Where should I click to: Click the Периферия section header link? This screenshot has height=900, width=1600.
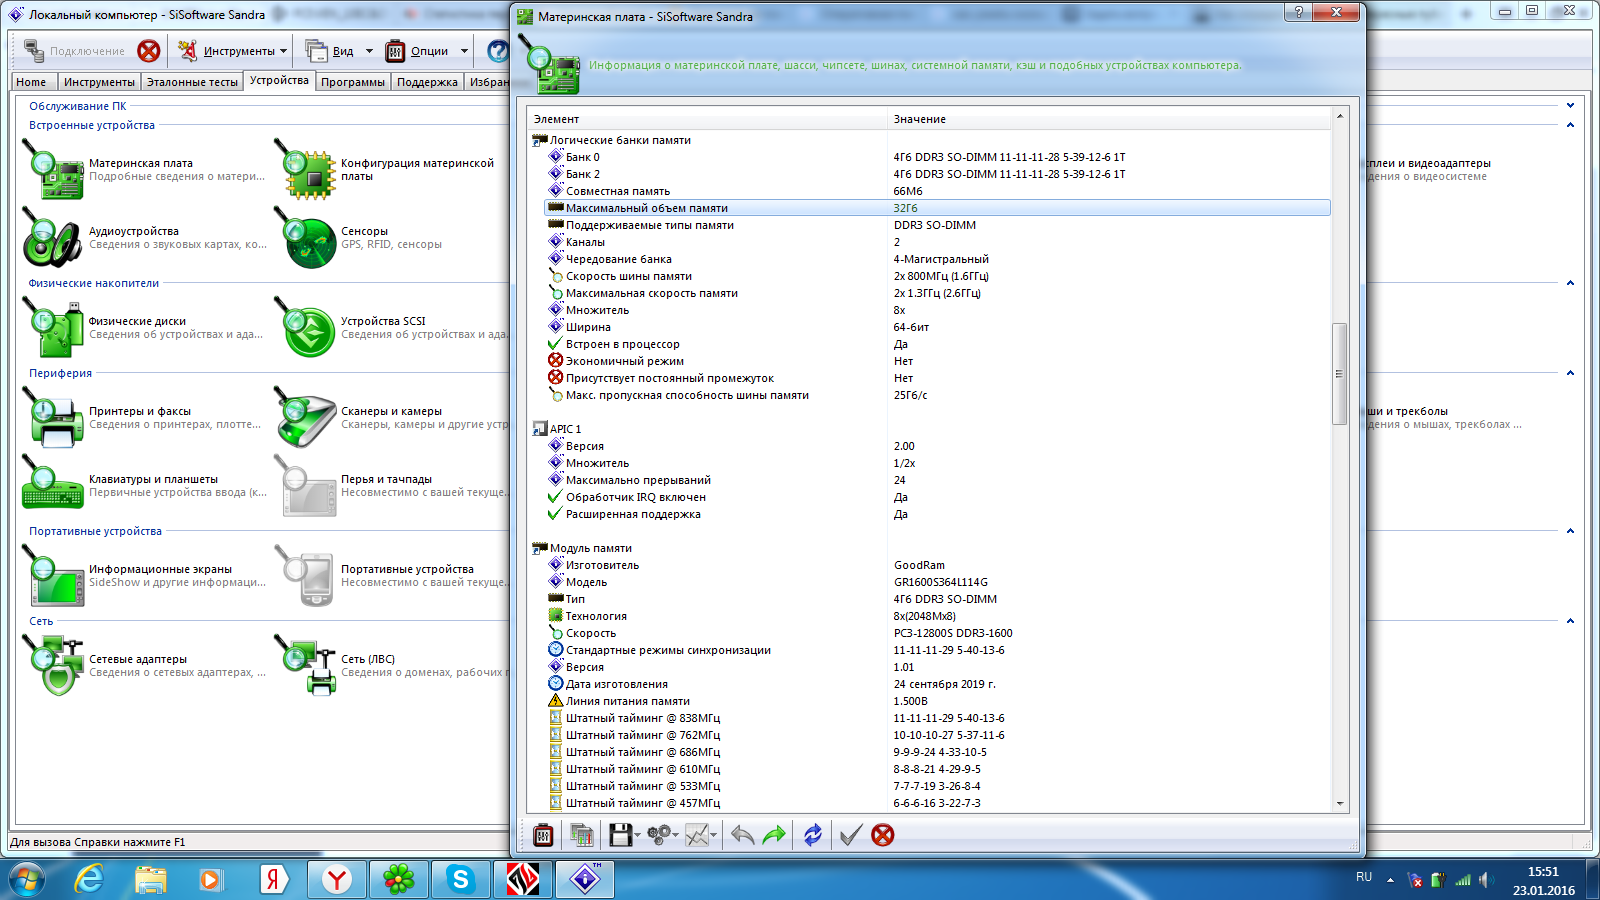tap(60, 373)
